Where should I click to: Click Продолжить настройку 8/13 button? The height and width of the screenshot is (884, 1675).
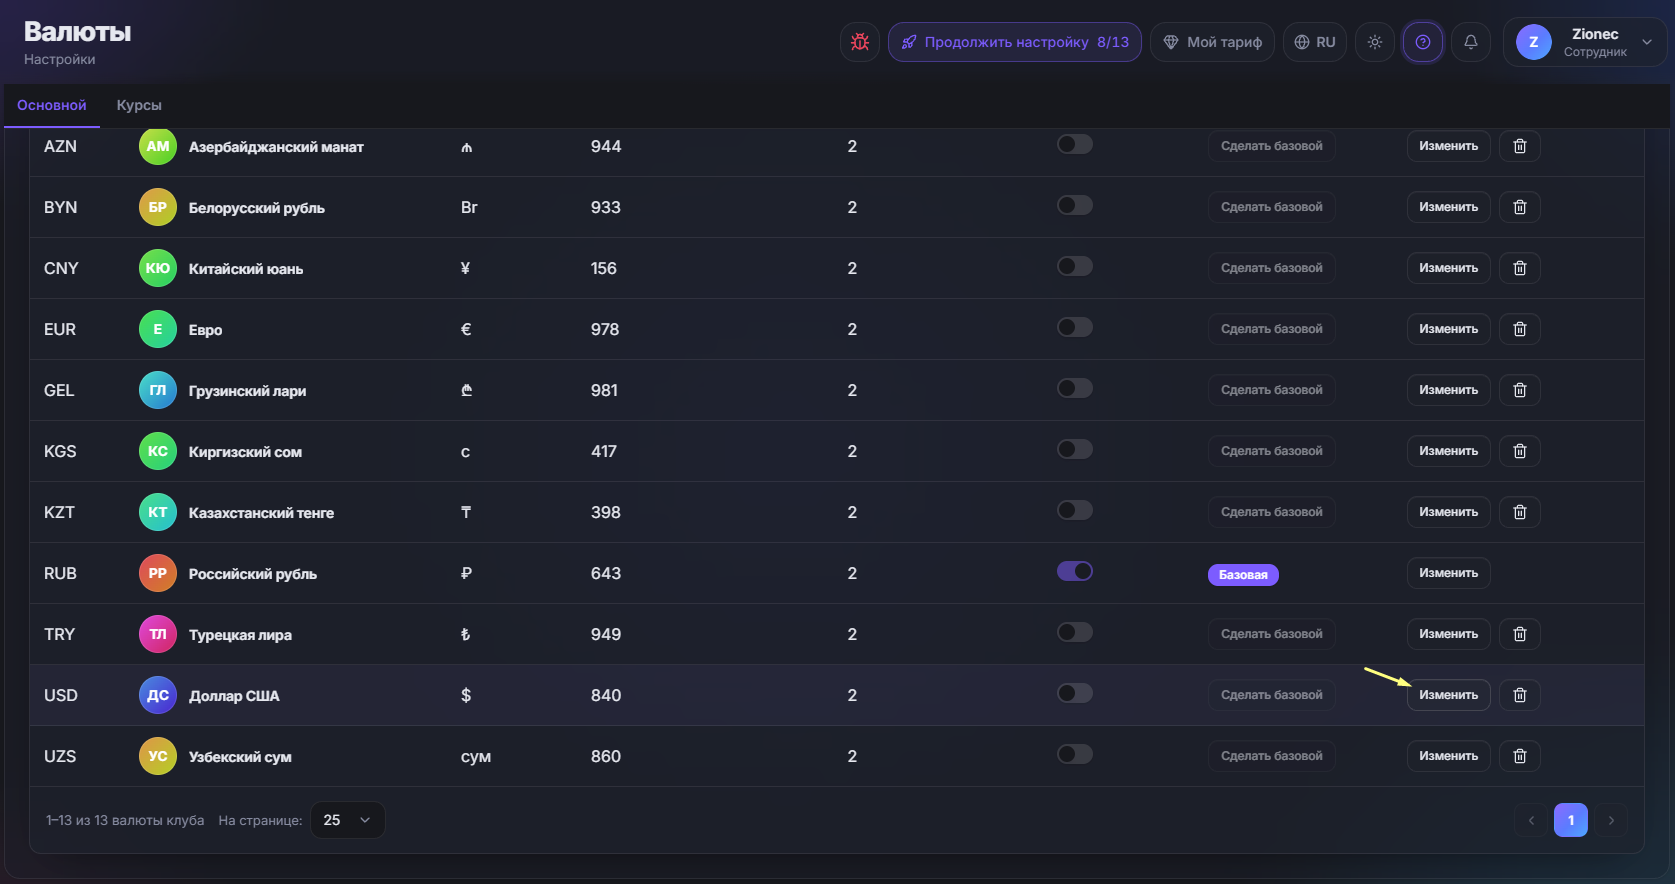(1015, 42)
